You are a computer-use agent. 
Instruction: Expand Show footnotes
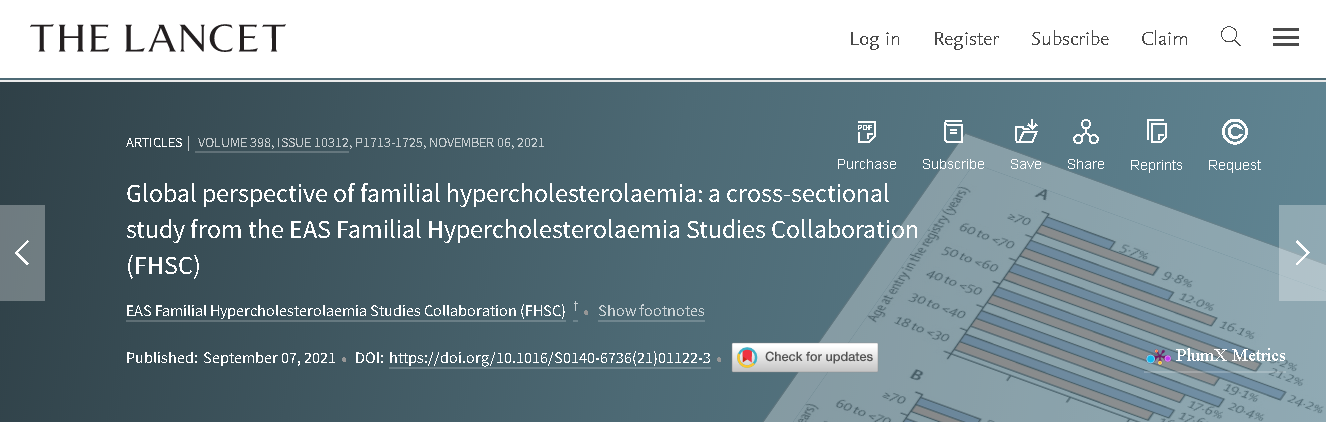point(651,311)
